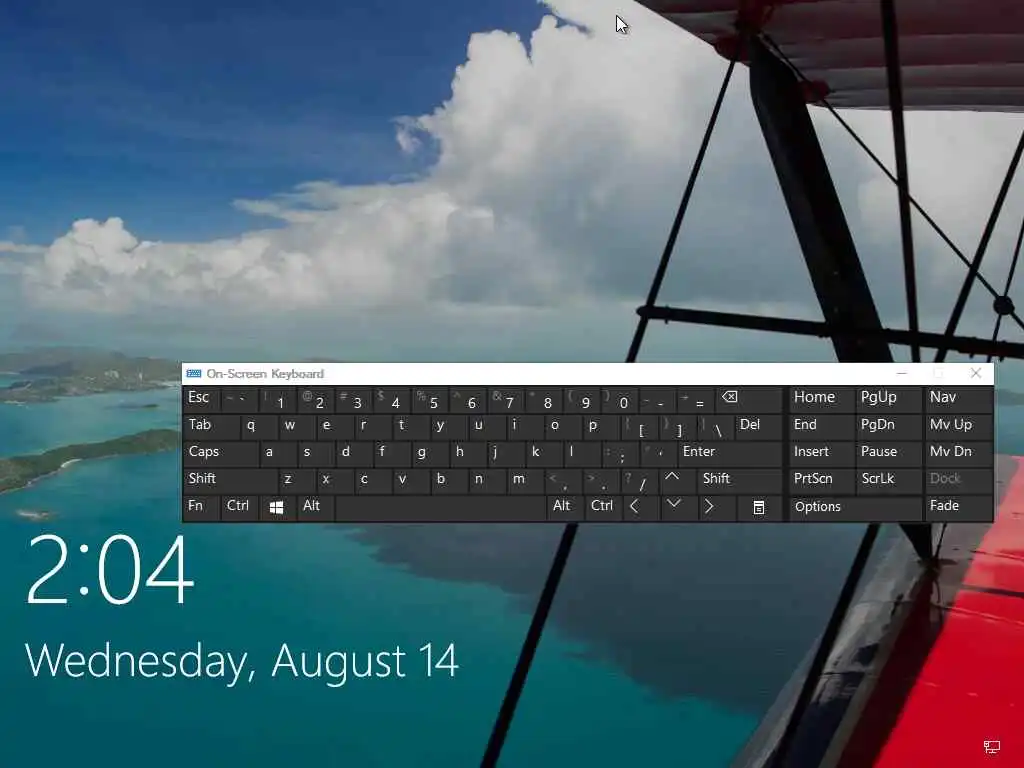Click the Enter key

pos(729,453)
